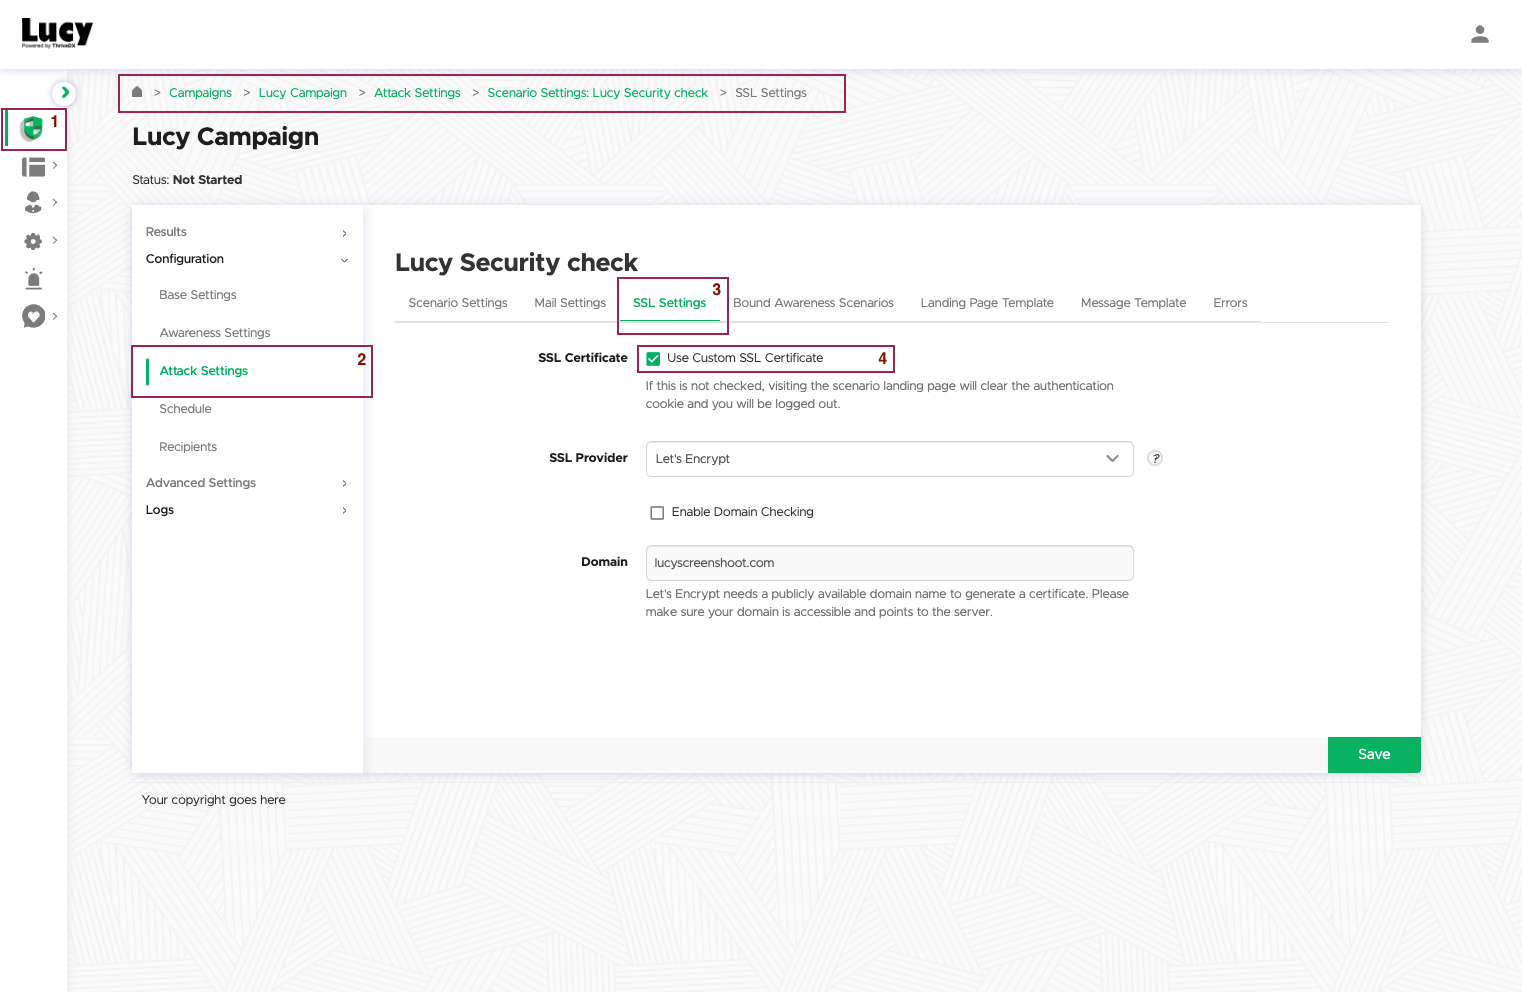Screen dimensions: 1522x992
Task: Go to Campaigns breadcrumb link
Action: [200, 93]
